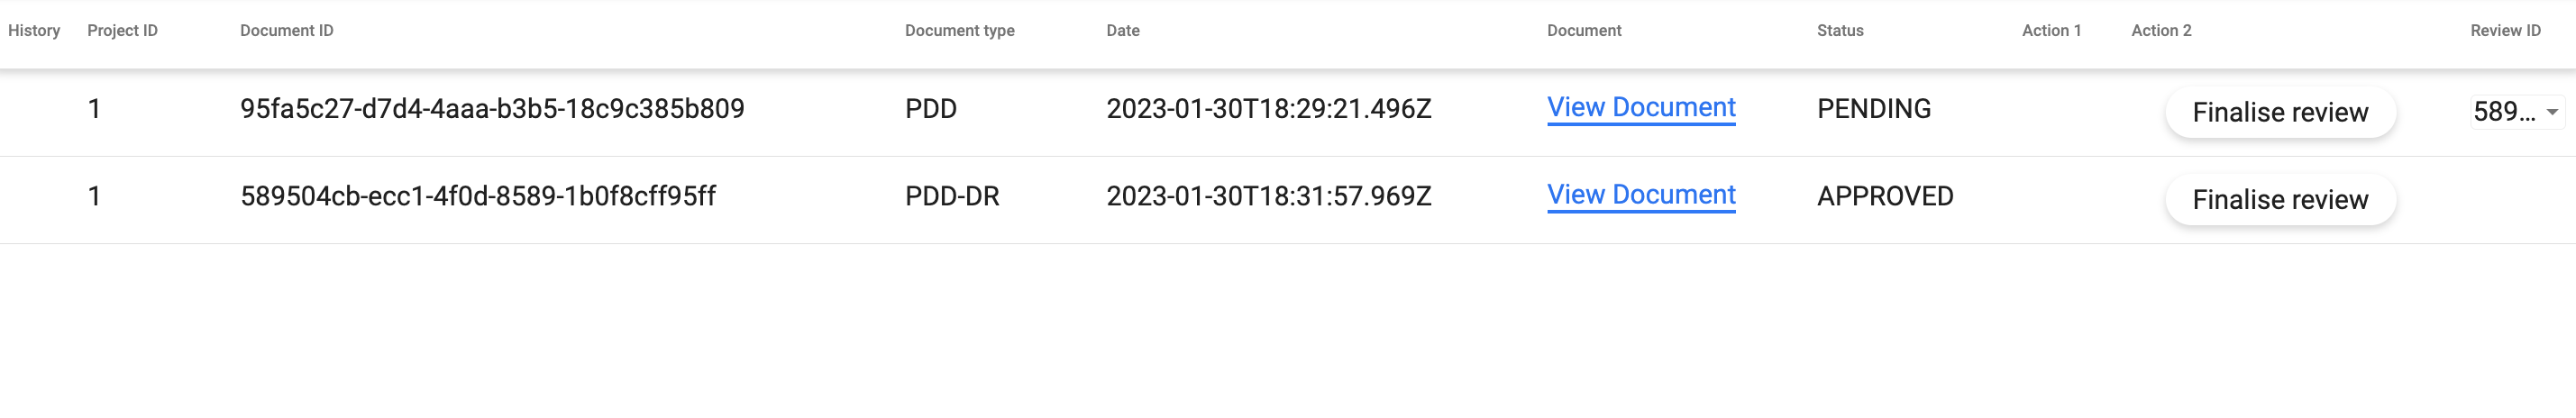Open View Document link for PDD-DR row
This screenshot has width=2576, height=418.
(x=1641, y=195)
